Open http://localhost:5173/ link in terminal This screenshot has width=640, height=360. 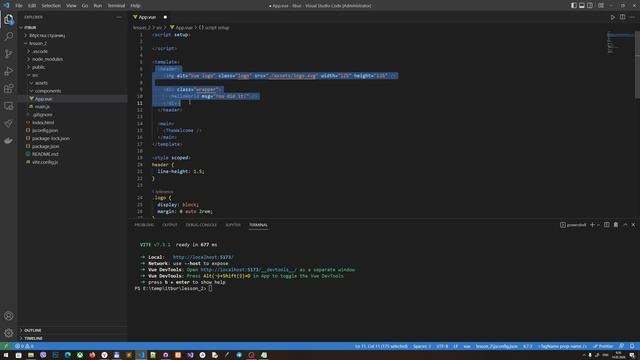click(x=203, y=257)
